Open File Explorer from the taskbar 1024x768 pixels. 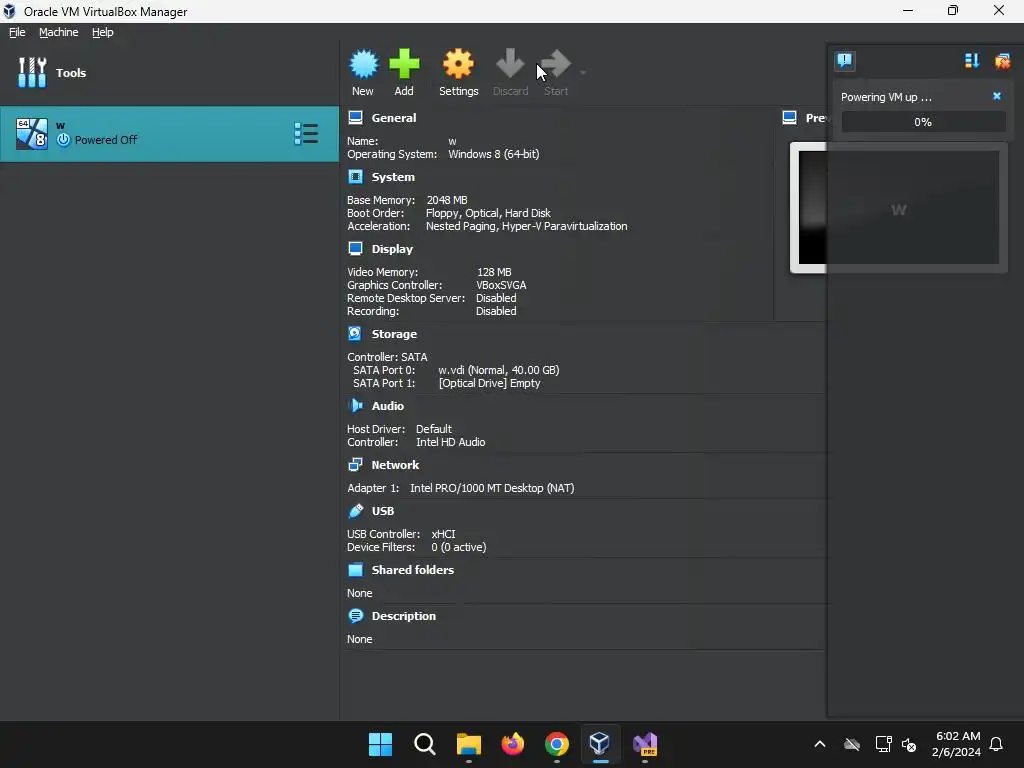click(468, 744)
